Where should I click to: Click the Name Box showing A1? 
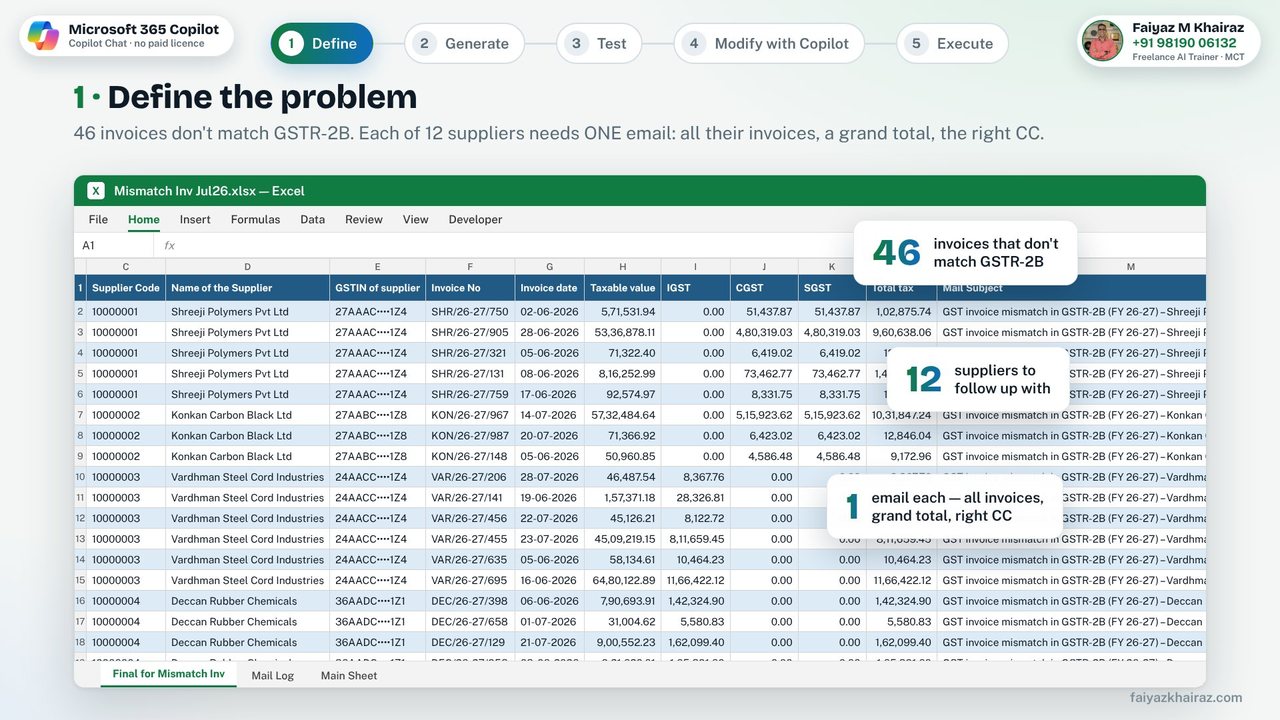coord(113,245)
